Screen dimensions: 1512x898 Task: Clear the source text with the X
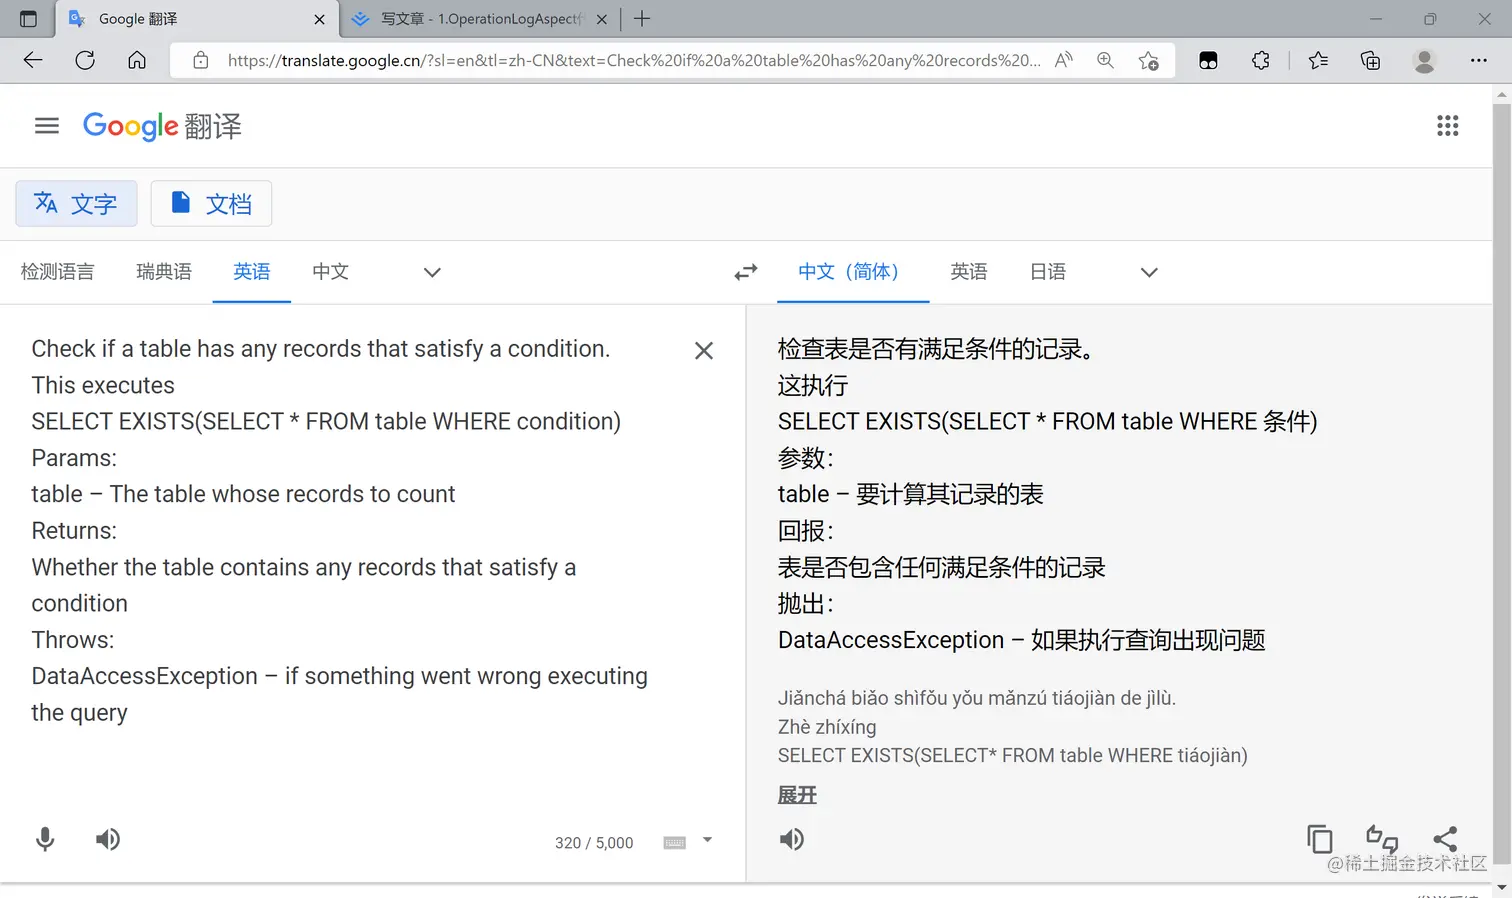tap(704, 350)
